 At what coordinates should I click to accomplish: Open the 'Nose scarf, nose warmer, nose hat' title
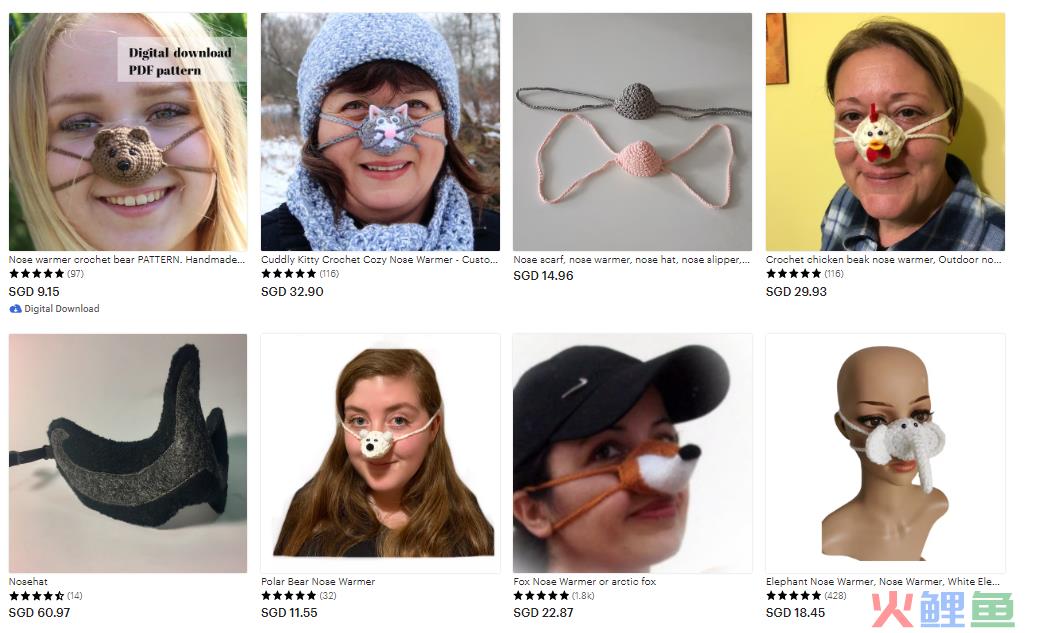(x=631, y=260)
